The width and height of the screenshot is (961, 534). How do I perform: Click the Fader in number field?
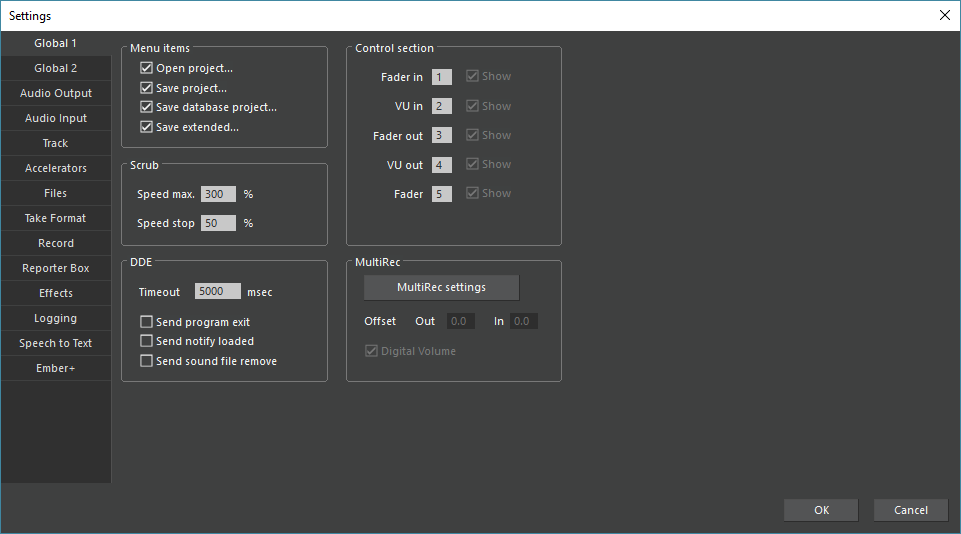(442, 77)
